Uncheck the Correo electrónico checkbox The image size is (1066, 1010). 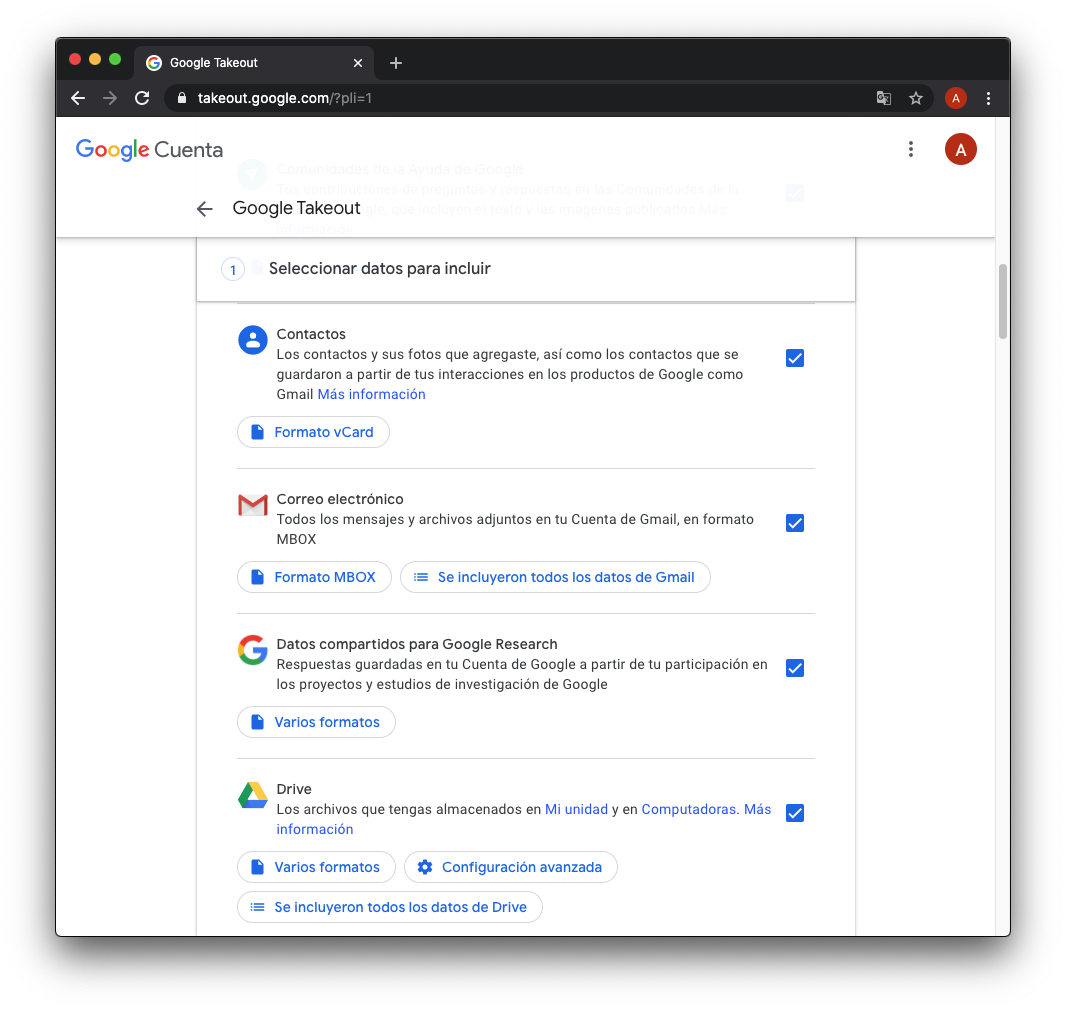pos(795,523)
